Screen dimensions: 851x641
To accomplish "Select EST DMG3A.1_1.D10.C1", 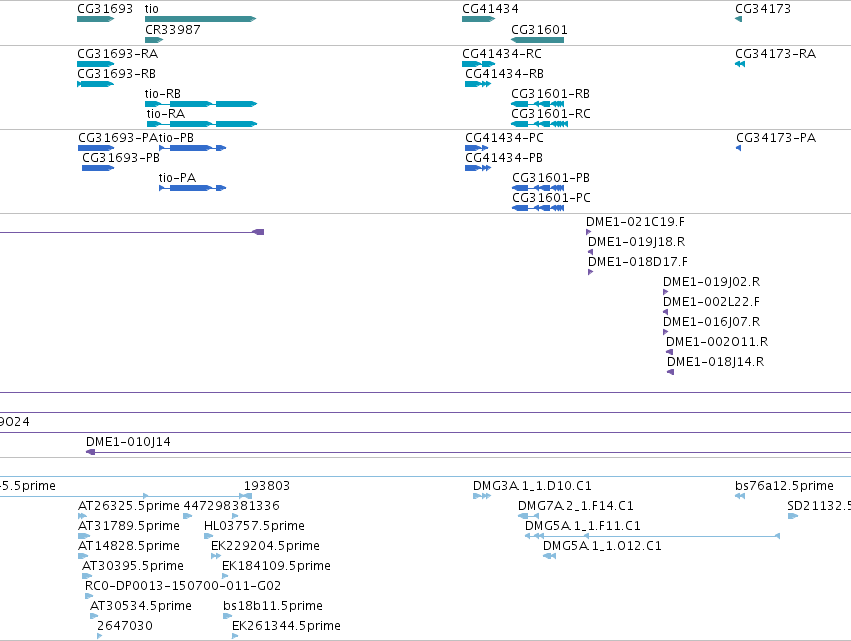I will [x=532, y=486].
